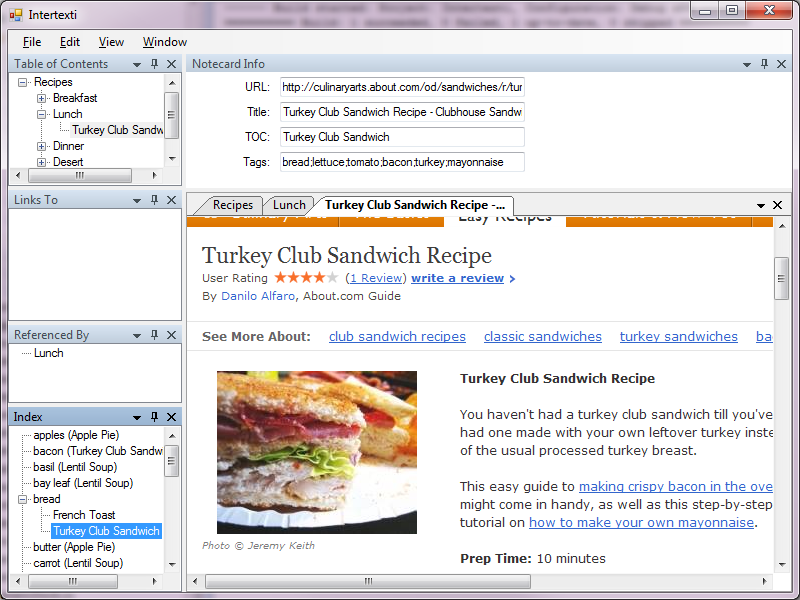Open Referenced By panel dropdown arrow
The image size is (800, 600).
click(137, 336)
